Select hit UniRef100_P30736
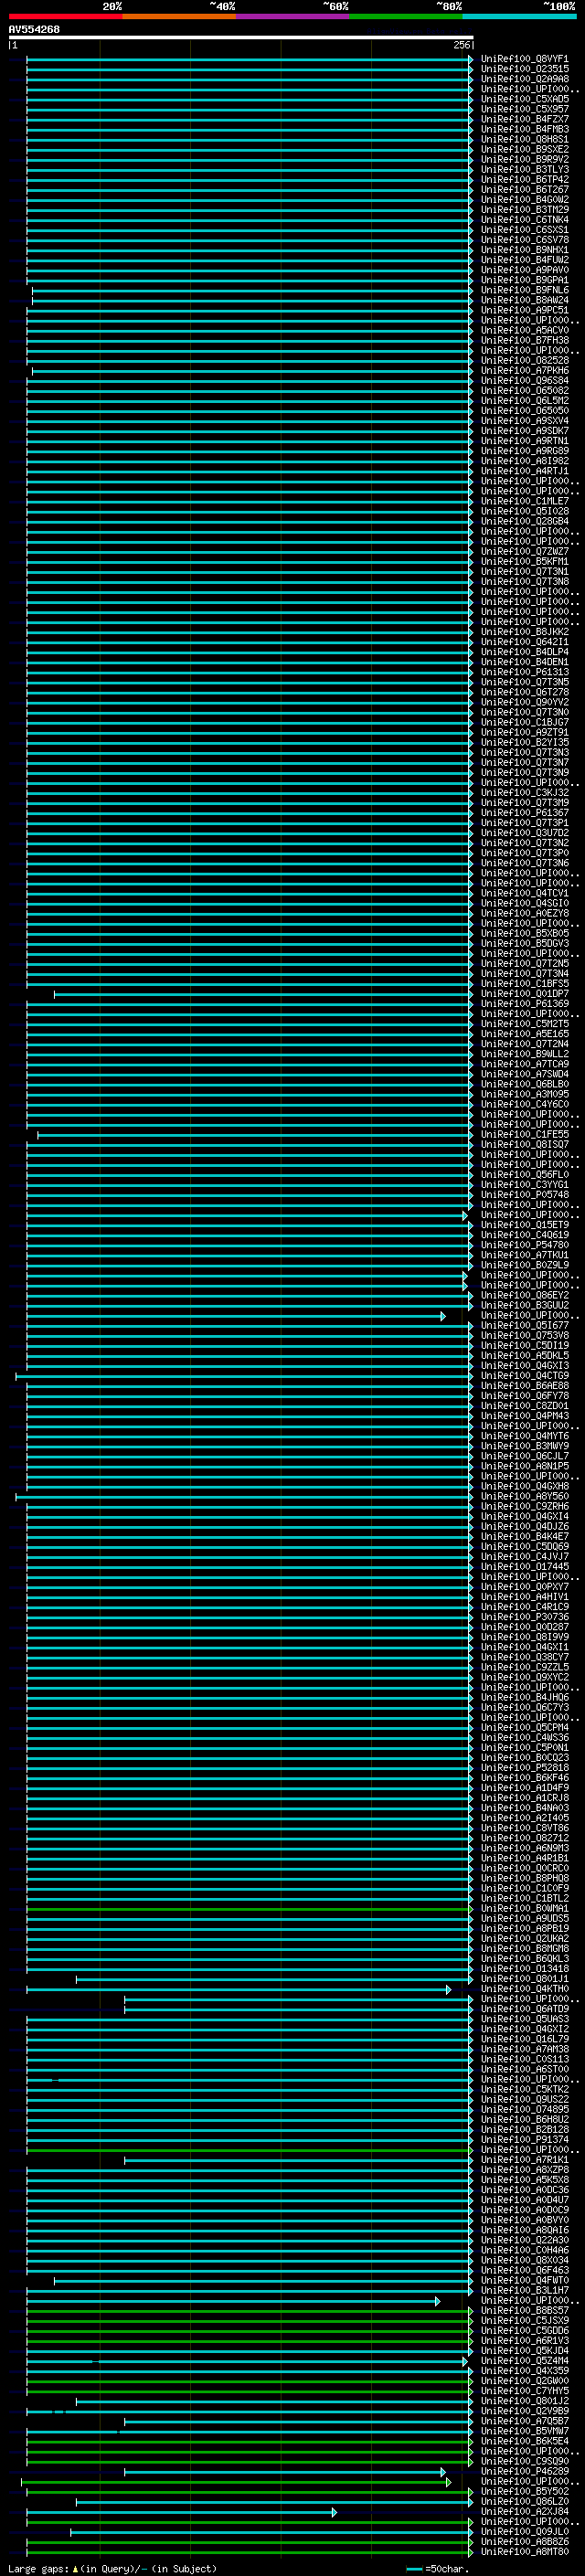 pos(524,1616)
